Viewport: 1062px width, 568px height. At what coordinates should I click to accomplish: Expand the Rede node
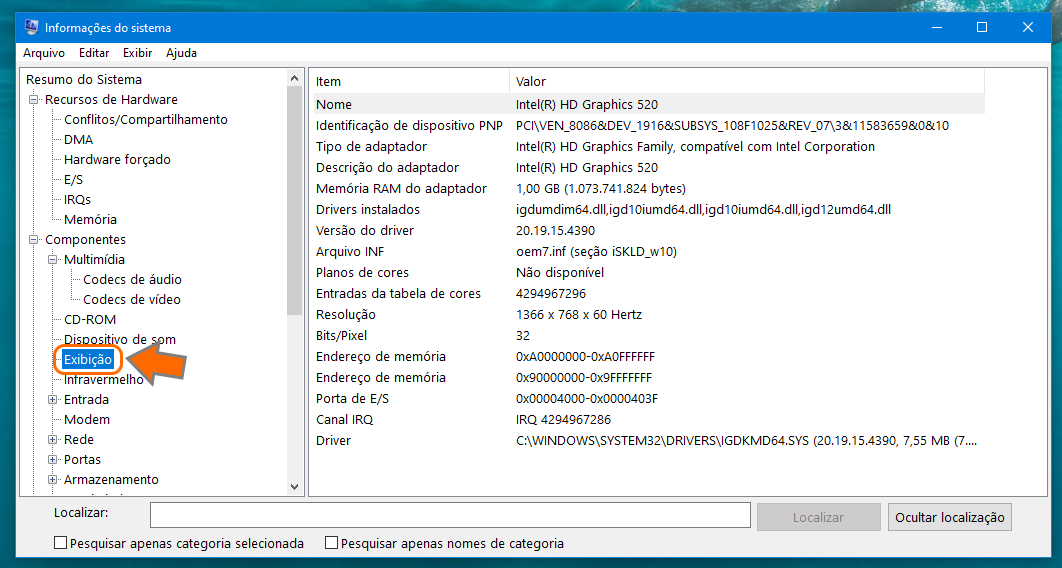click(x=52, y=439)
